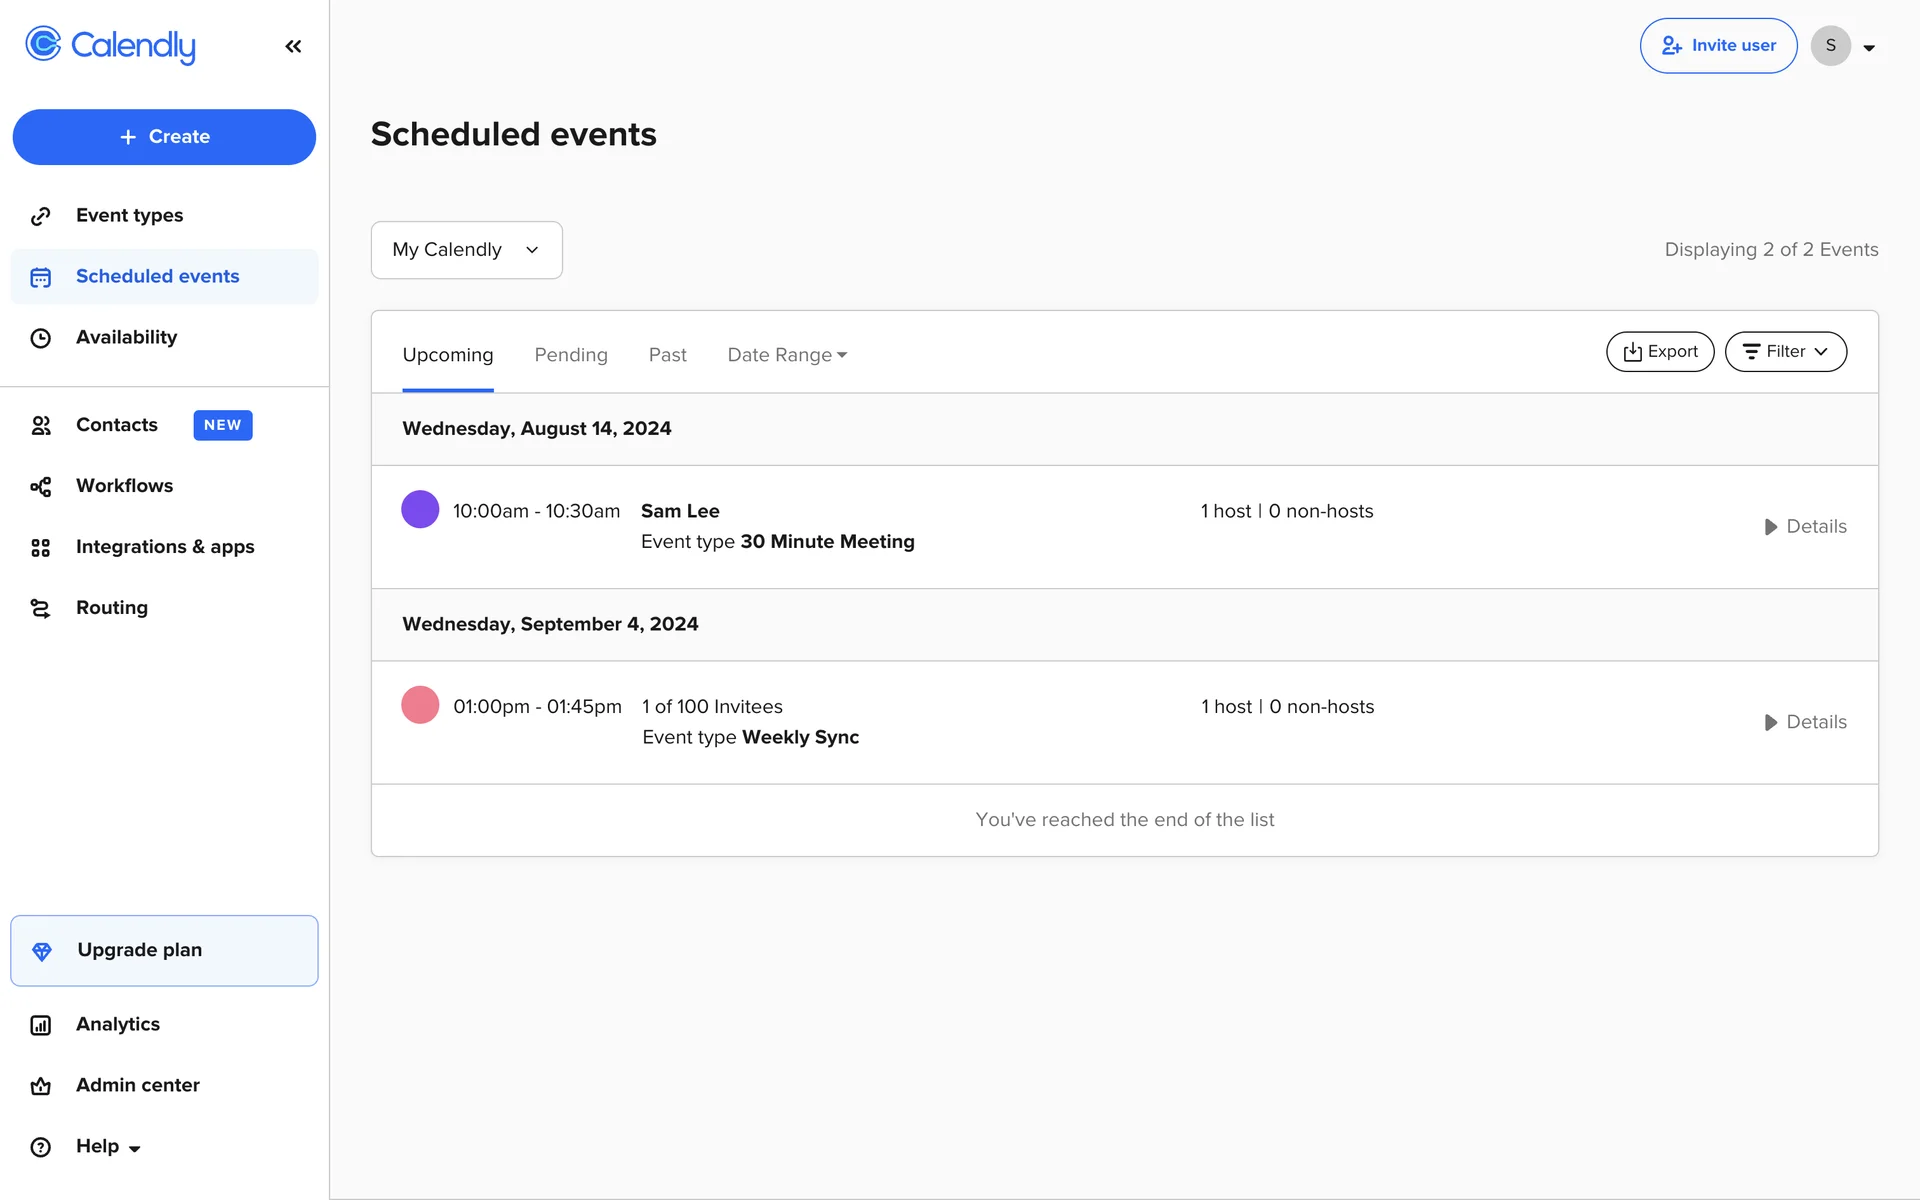The width and height of the screenshot is (1920, 1200).
Task: Open the Analytics chart icon
Action: (x=41, y=1025)
